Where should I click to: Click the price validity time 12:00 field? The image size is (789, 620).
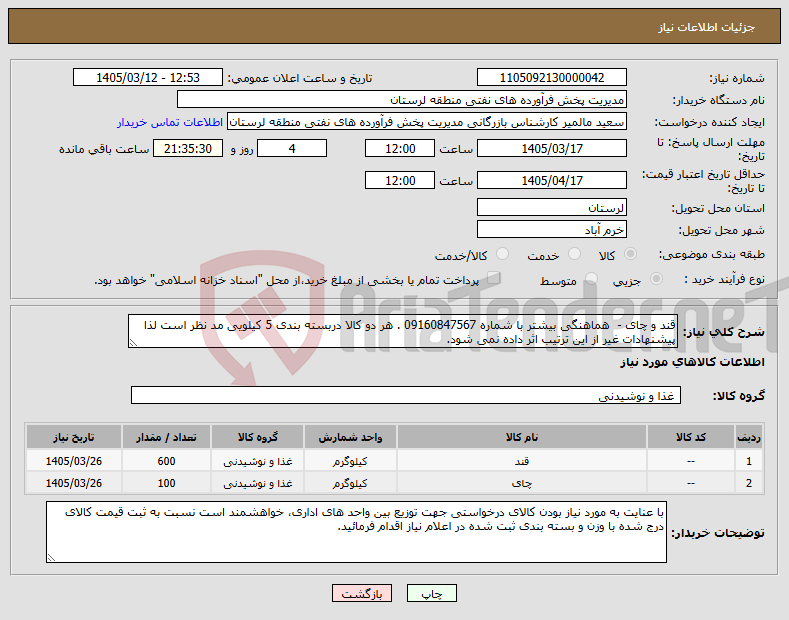pyautogui.click(x=400, y=180)
